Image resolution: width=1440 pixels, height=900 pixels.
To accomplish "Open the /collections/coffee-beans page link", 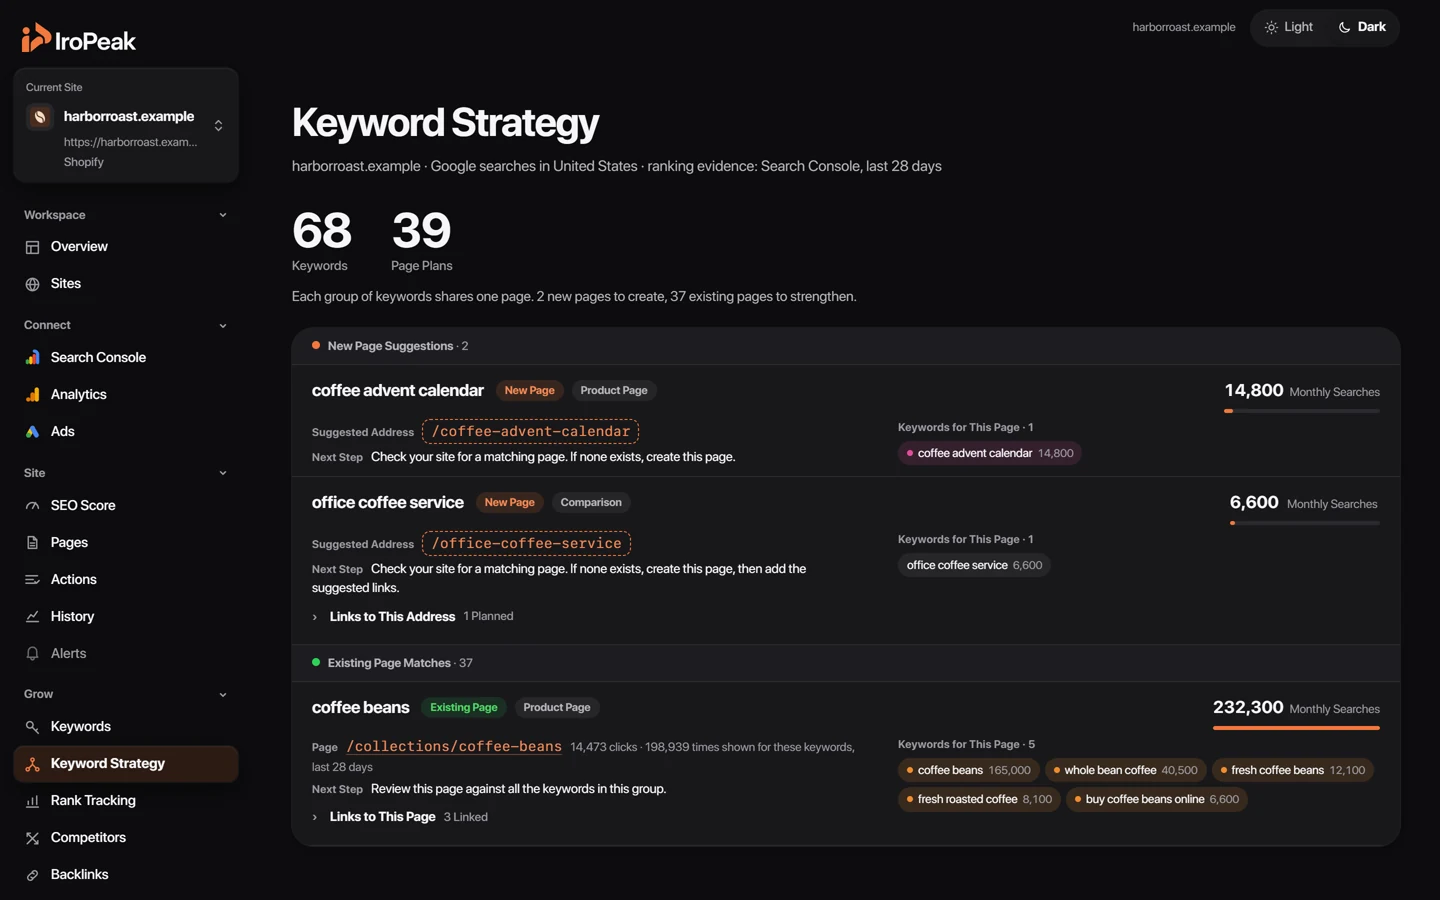I will 454,747.
